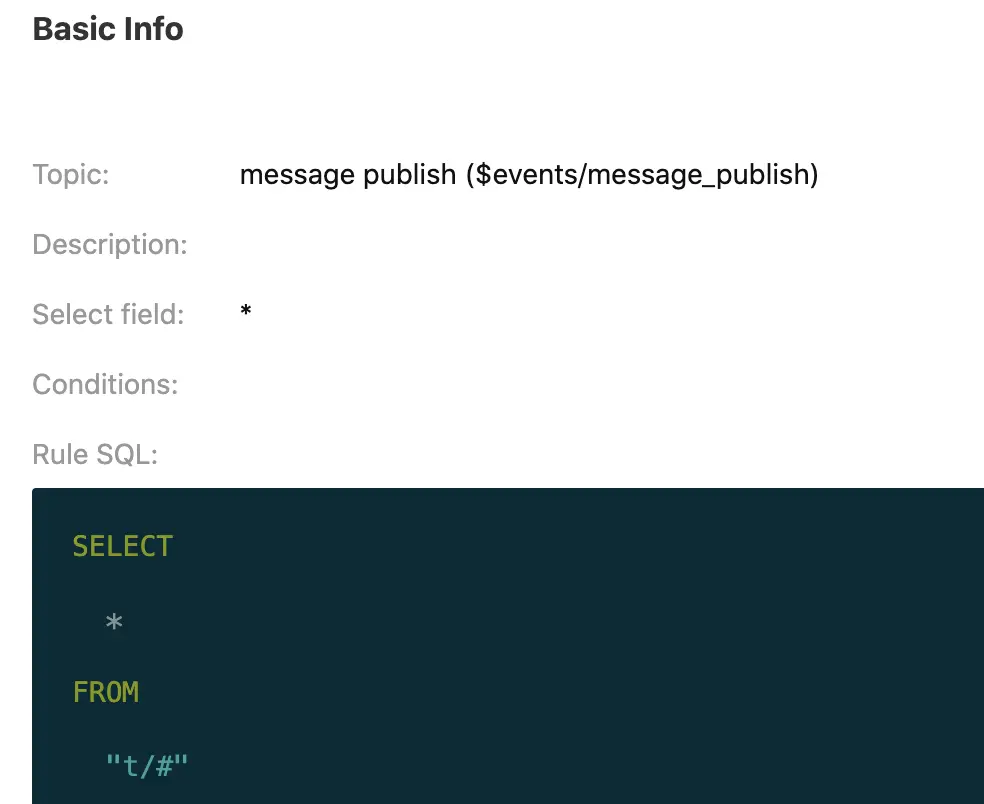984x804 pixels.
Task: Click the word "Basic" in the heading
Action: coord(69,29)
